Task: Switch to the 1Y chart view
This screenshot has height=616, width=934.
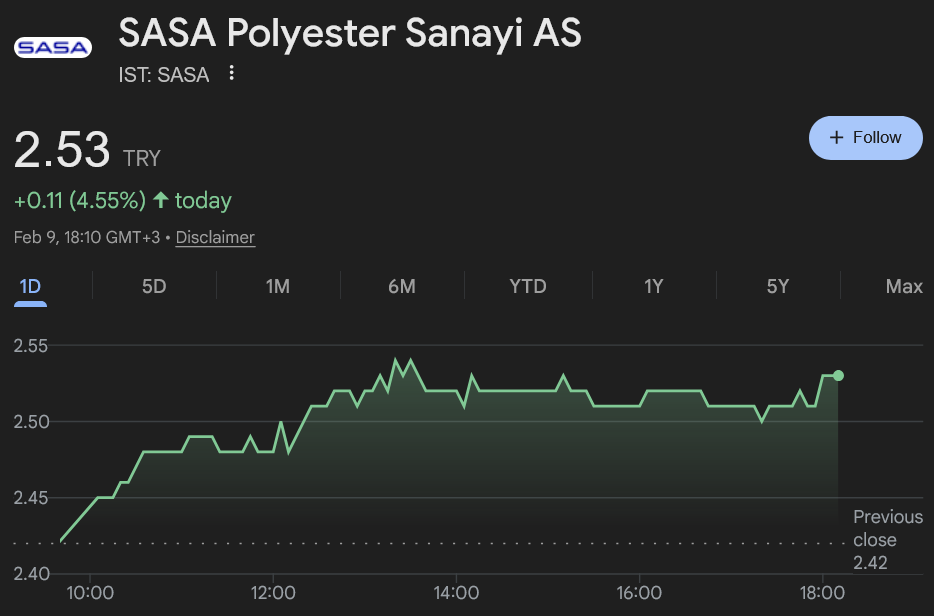Action: pos(653,287)
